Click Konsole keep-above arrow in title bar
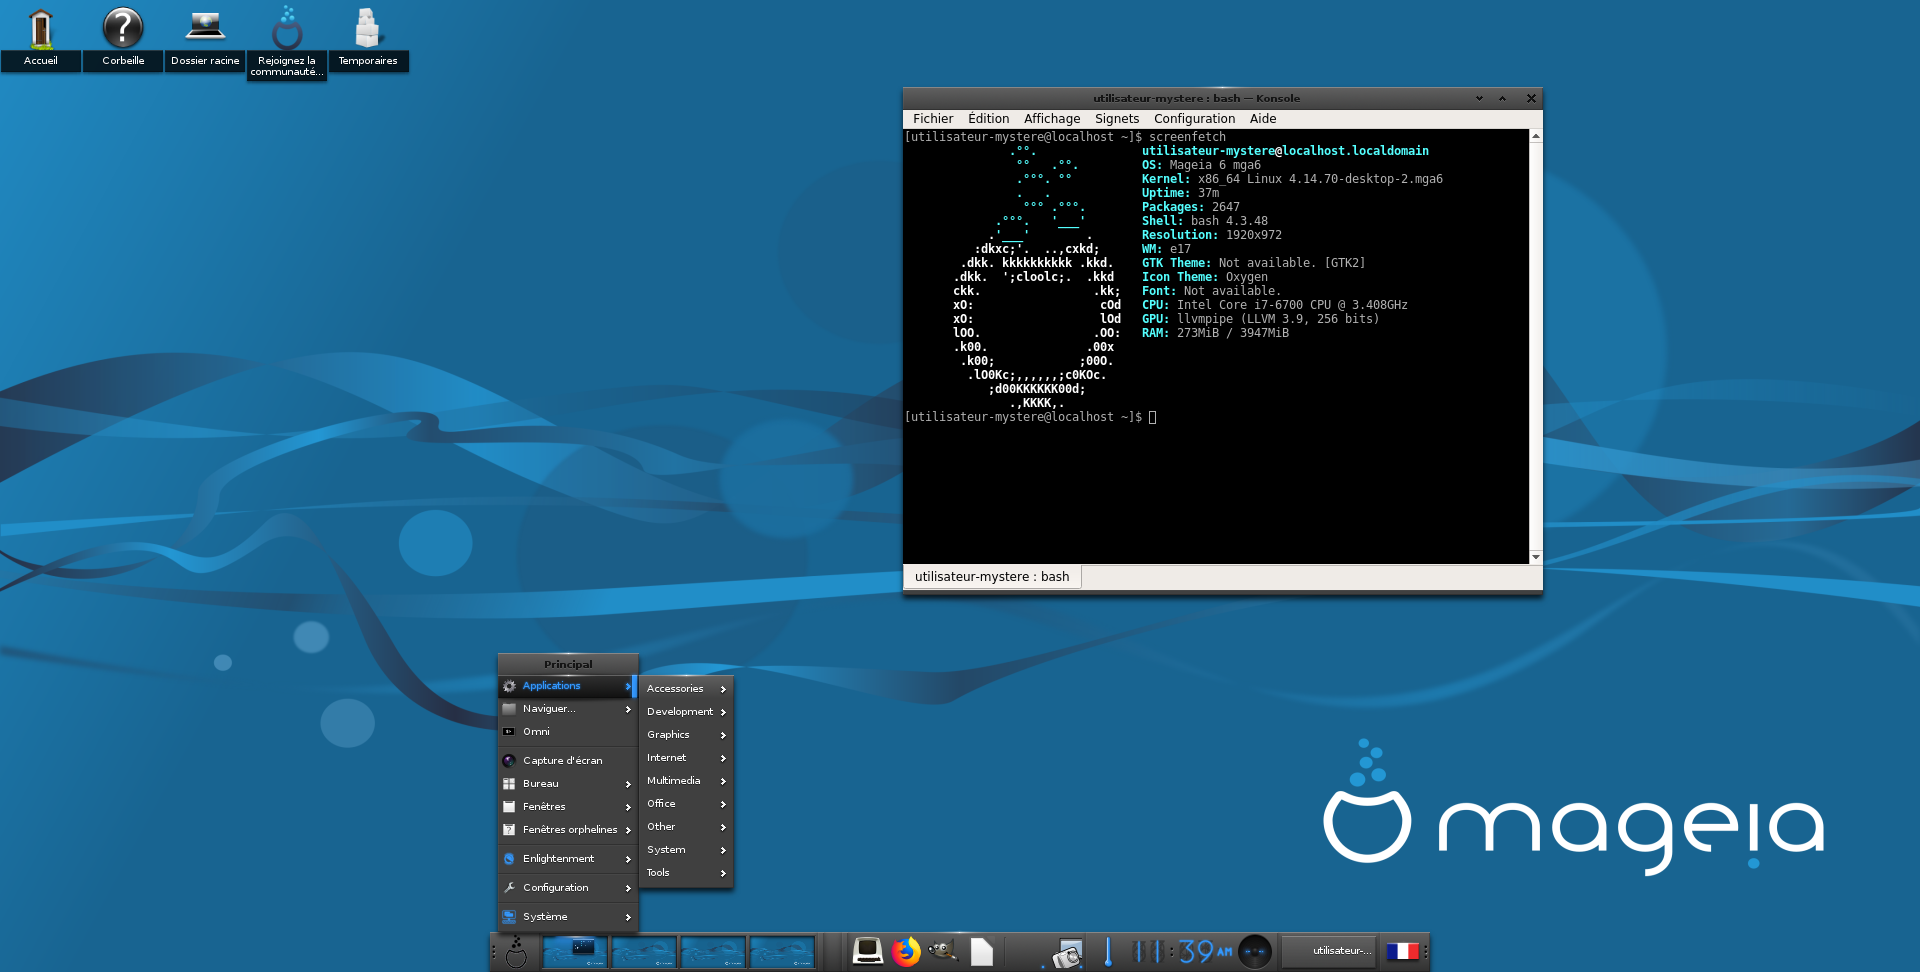Screen dimensions: 1920x972 [x=1502, y=98]
